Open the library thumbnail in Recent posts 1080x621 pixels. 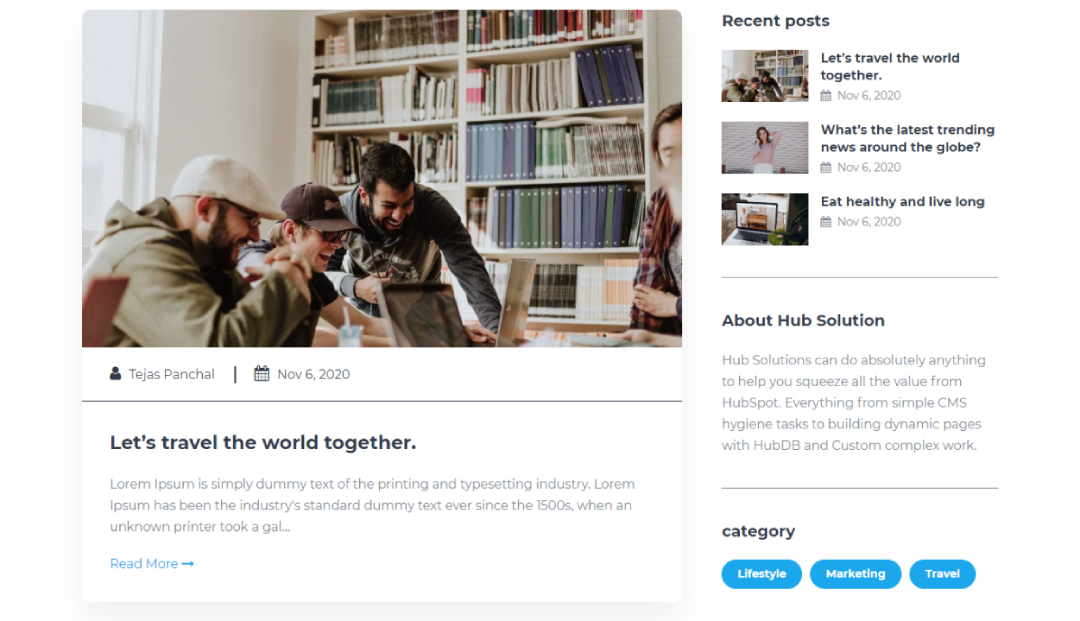pos(765,76)
